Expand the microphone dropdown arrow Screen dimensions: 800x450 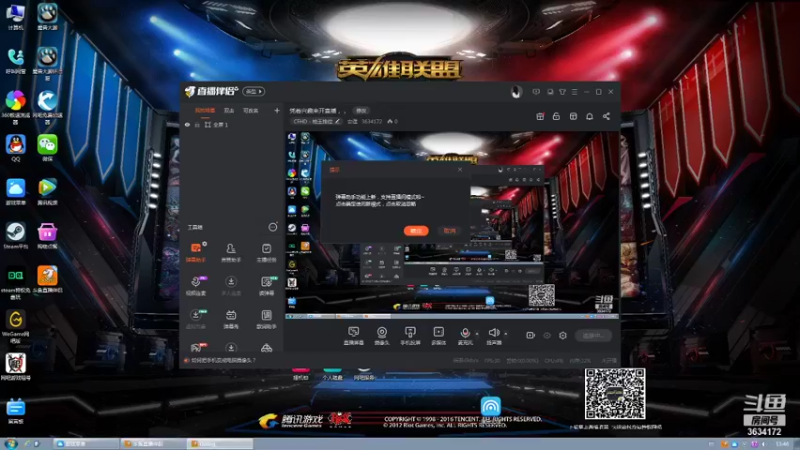(477, 334)
